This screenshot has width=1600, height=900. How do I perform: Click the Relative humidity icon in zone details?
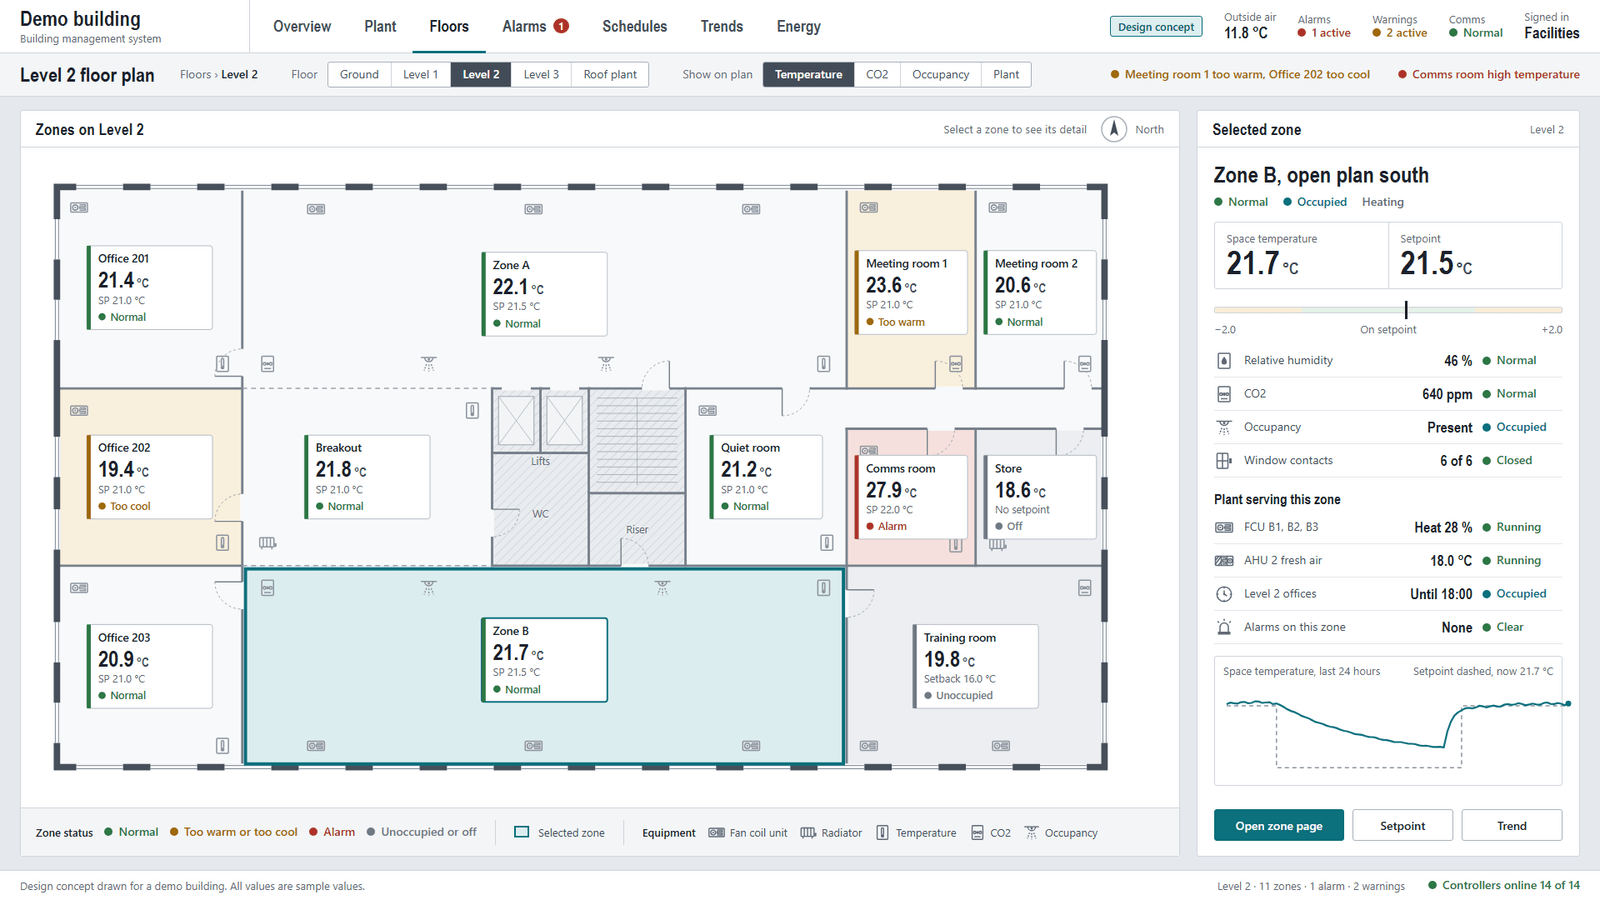pyautogui.click(x=1224, y=361)
